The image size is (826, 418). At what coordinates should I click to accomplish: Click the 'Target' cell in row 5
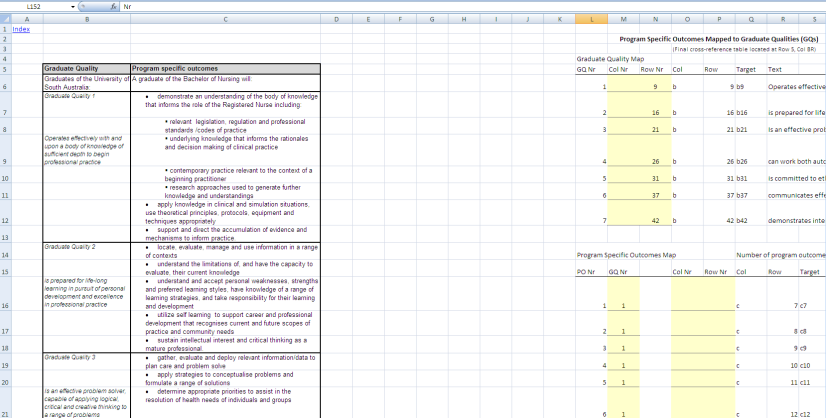751,69
